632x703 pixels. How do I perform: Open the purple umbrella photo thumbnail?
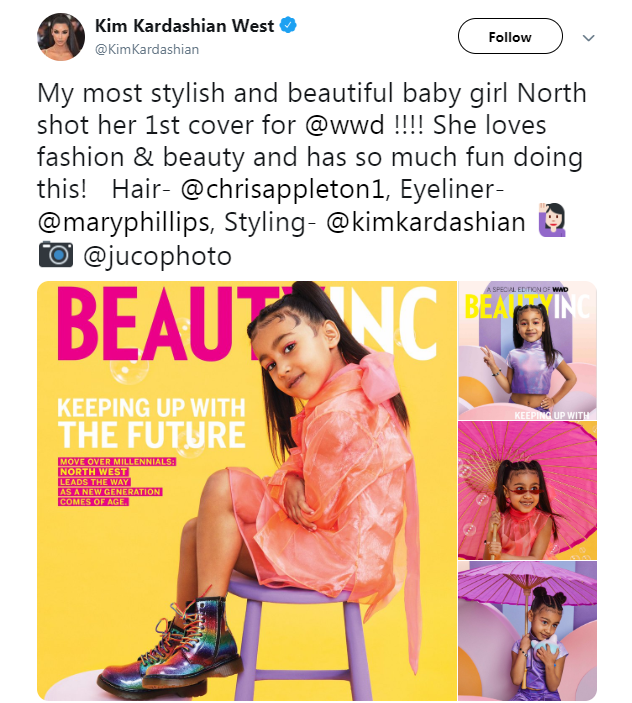coord(528,631)
